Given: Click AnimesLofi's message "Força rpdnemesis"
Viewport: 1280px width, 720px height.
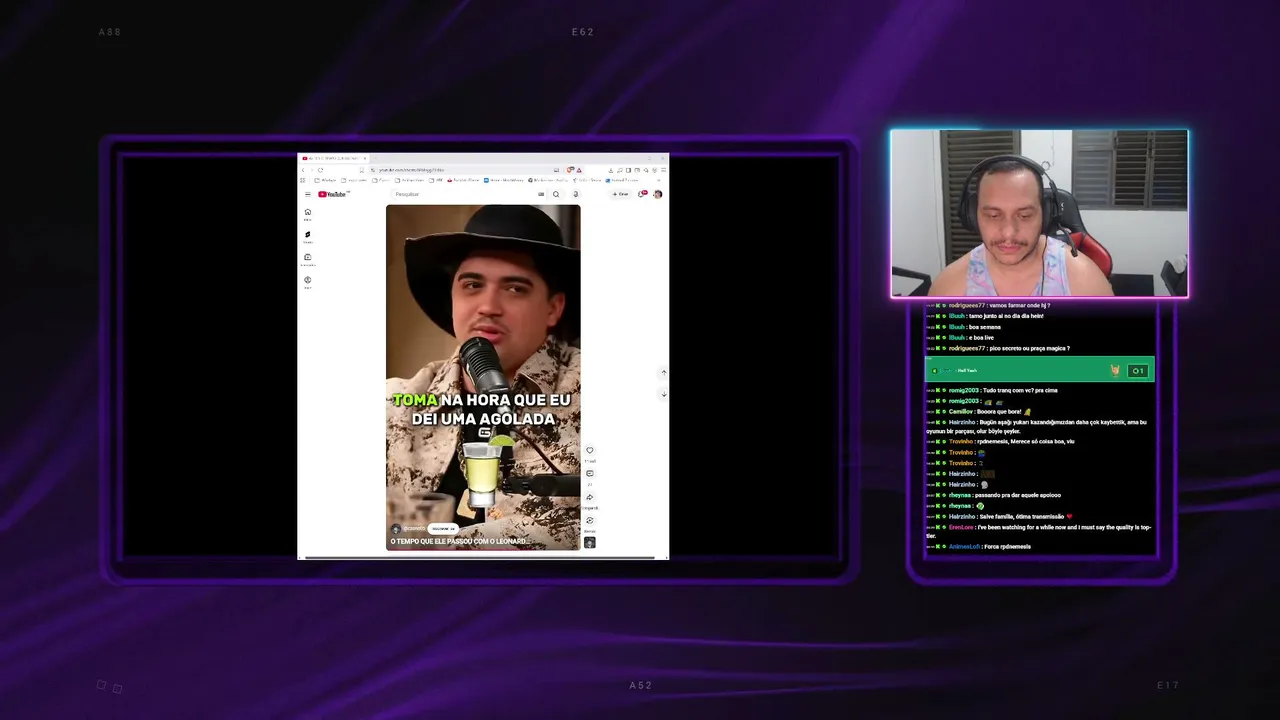Looking at the screenshot, I should point(1007,546).
